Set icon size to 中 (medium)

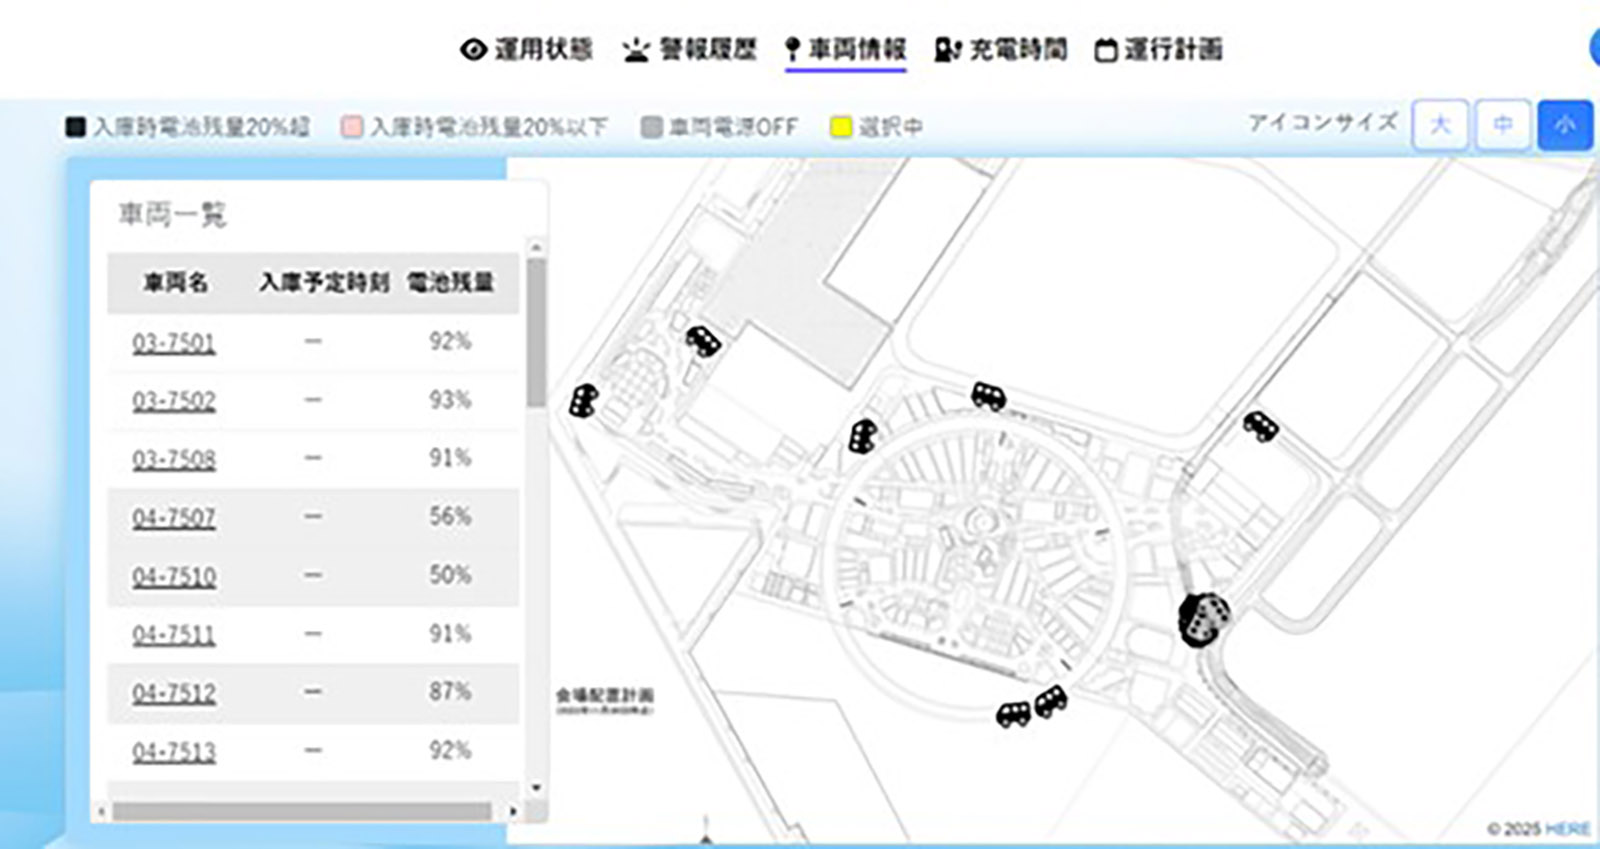pyautogui.click(x=1502, y=125)
